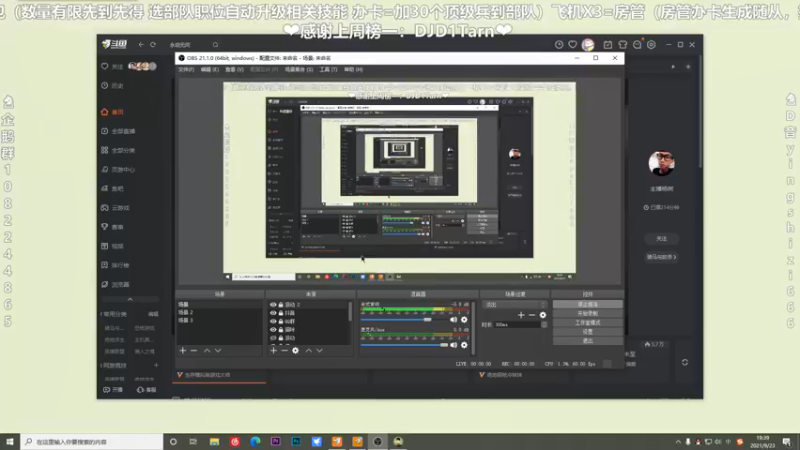The height and width of the screenshot is (450, 800).
Task: Open source properties gear under 来源 list
Action: point(295,351)
